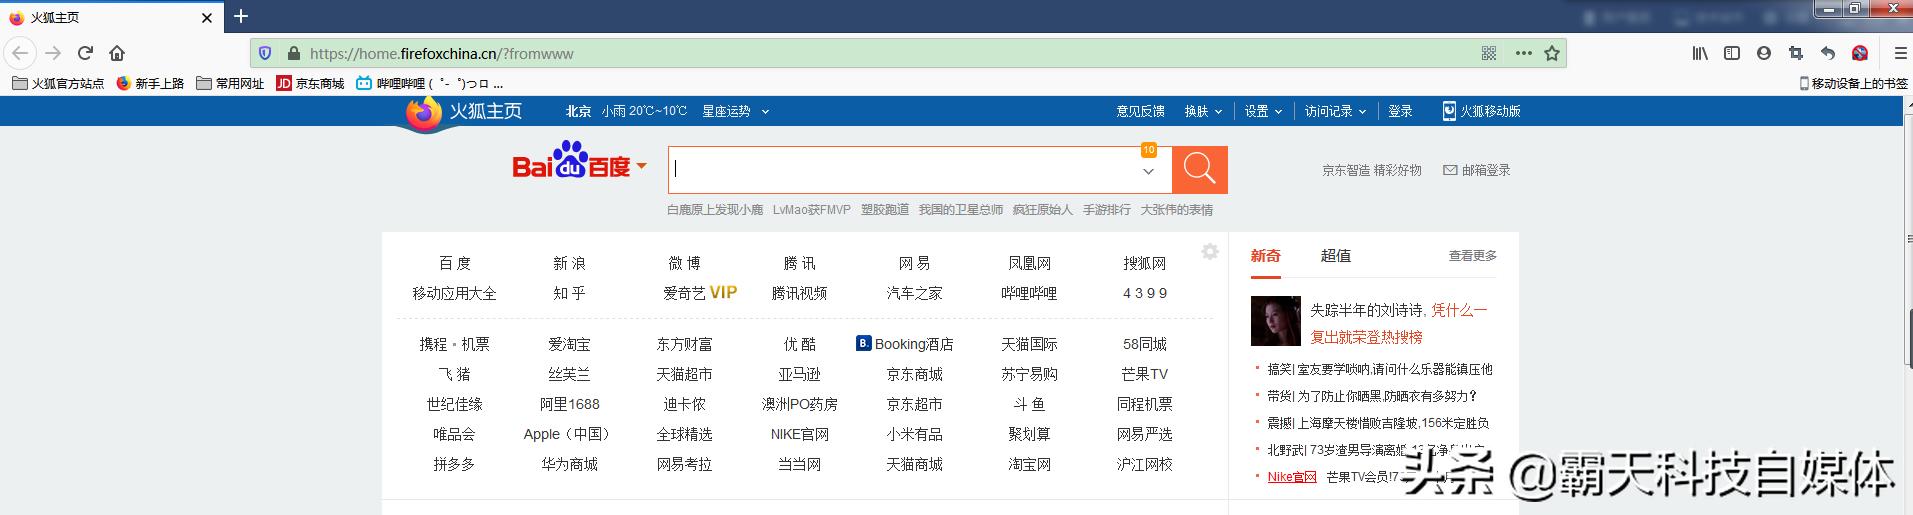This screenshot has width=1913, height=515.
Task: Open 常用网址 bookmark folder
Action: 230,84
